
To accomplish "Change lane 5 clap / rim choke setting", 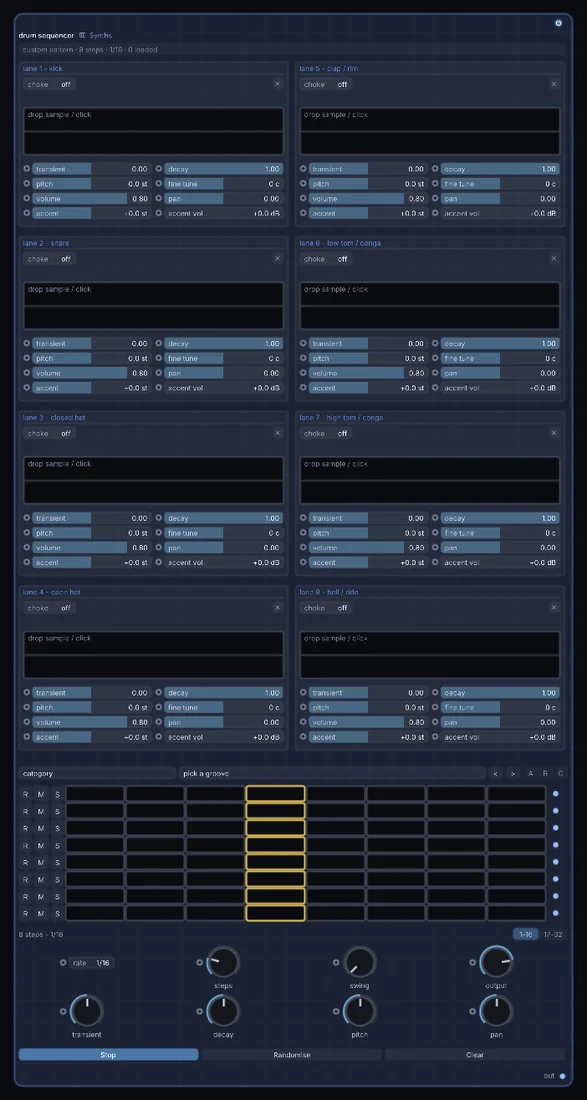I will (326, 84).
